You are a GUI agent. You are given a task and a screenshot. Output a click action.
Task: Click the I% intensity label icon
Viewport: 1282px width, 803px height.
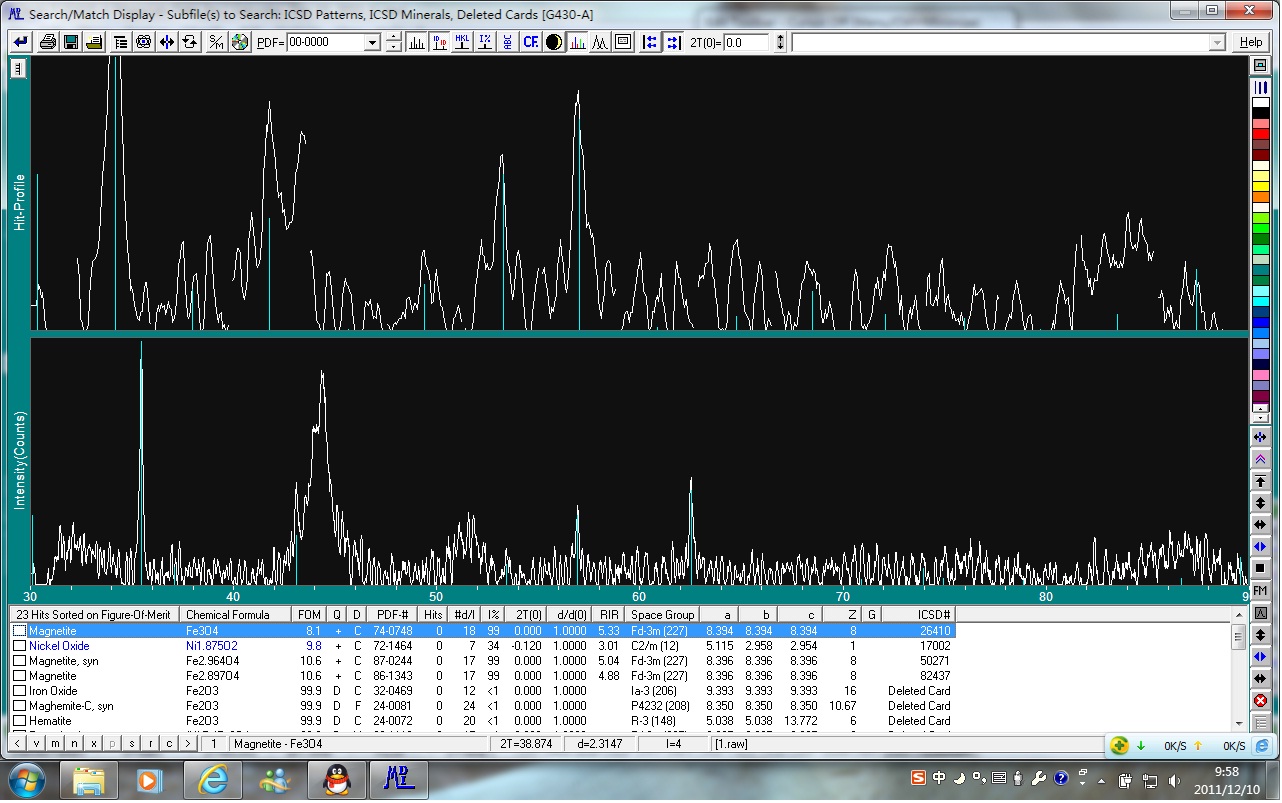[x=485, y=42]
